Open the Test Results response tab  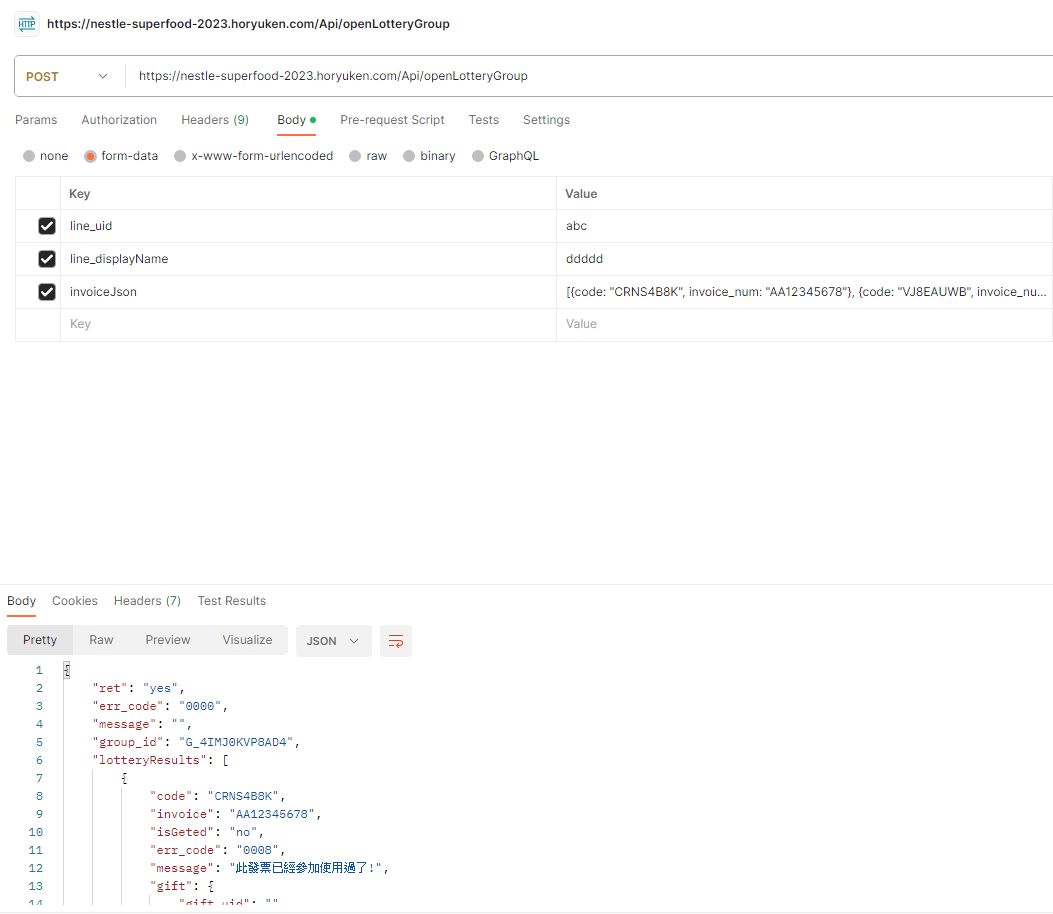(x=231, y=601)
